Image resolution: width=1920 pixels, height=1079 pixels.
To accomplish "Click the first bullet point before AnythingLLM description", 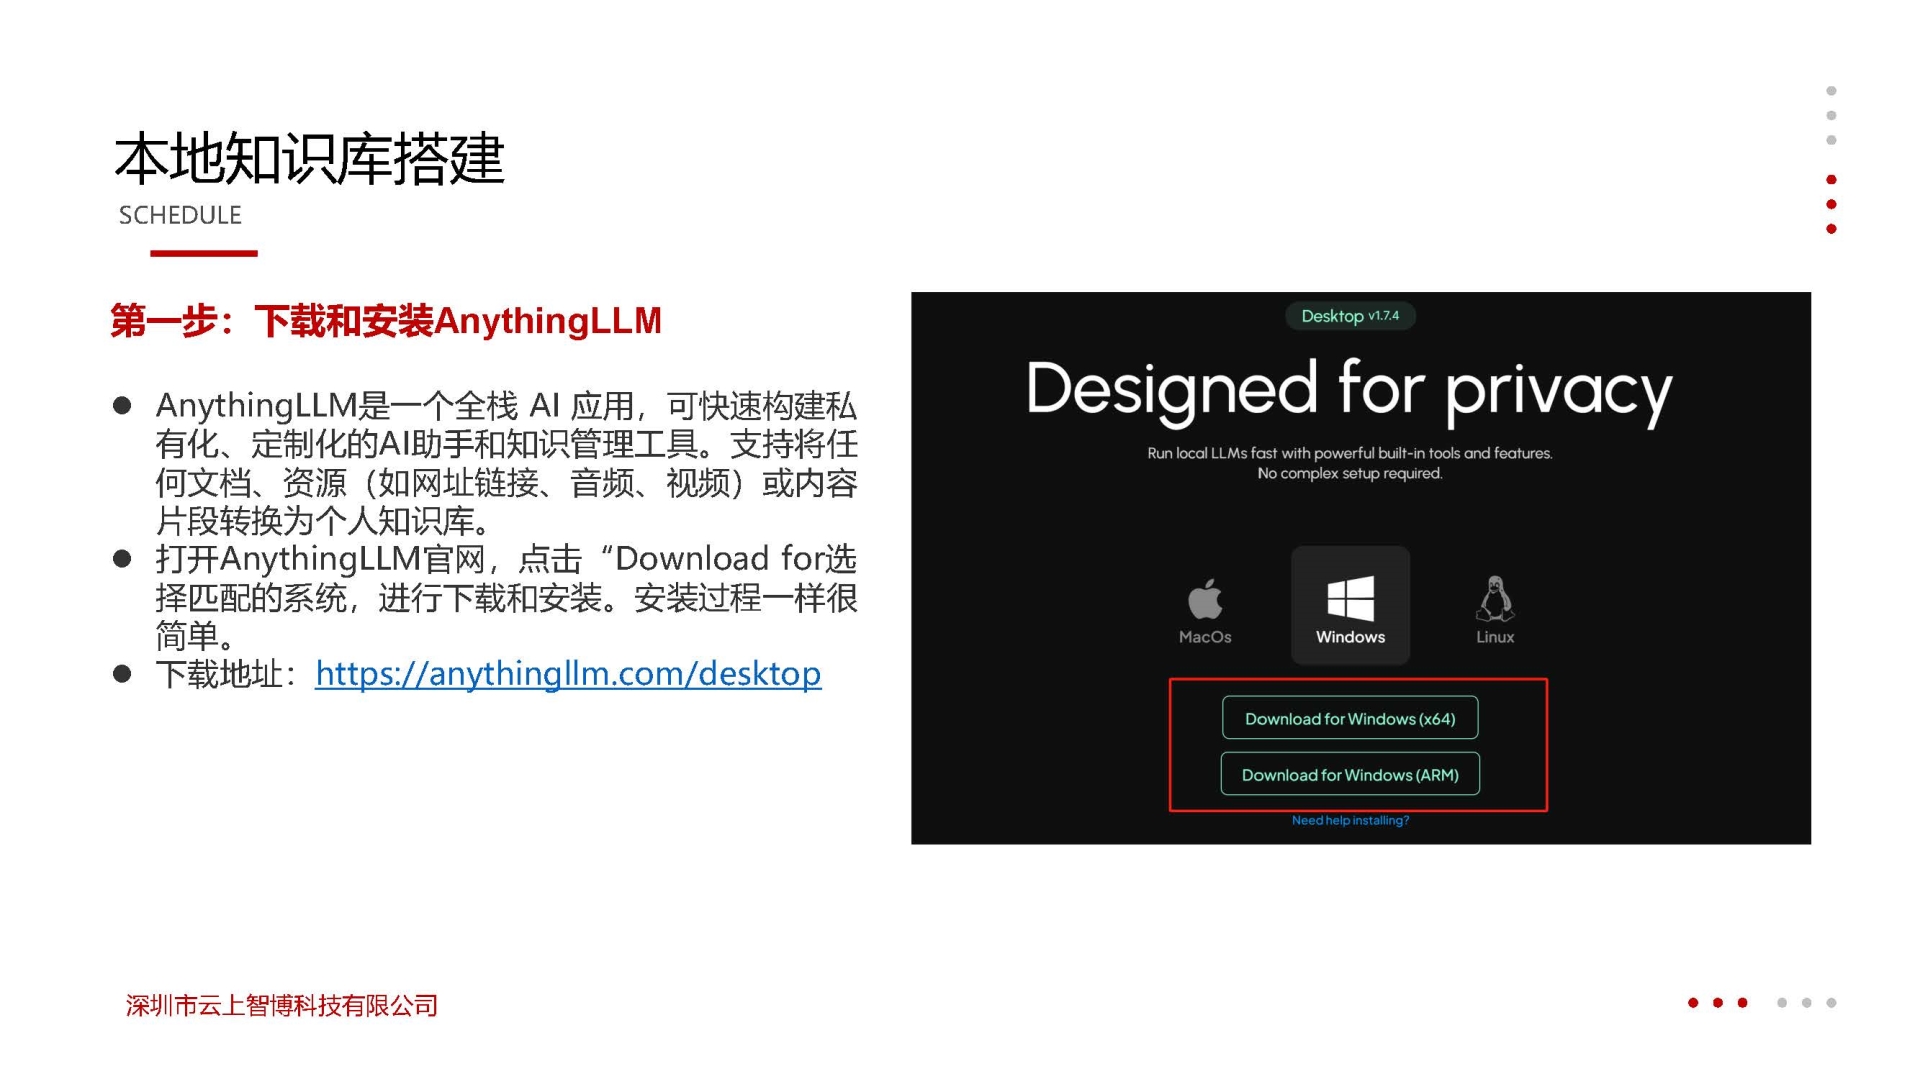I will (x=122, y=405).
